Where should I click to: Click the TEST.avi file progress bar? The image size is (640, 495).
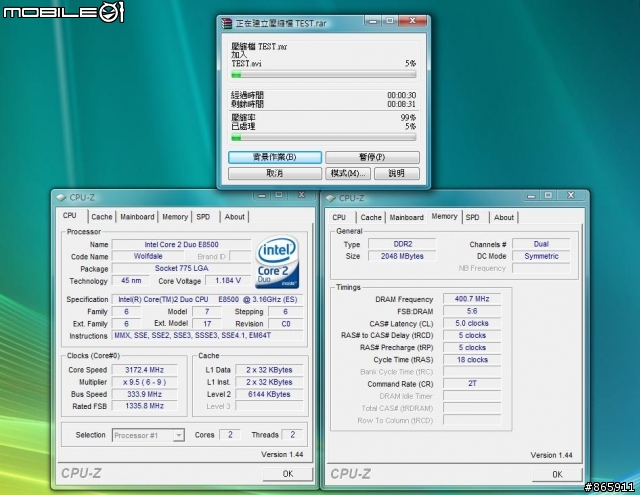coord(324,75)
